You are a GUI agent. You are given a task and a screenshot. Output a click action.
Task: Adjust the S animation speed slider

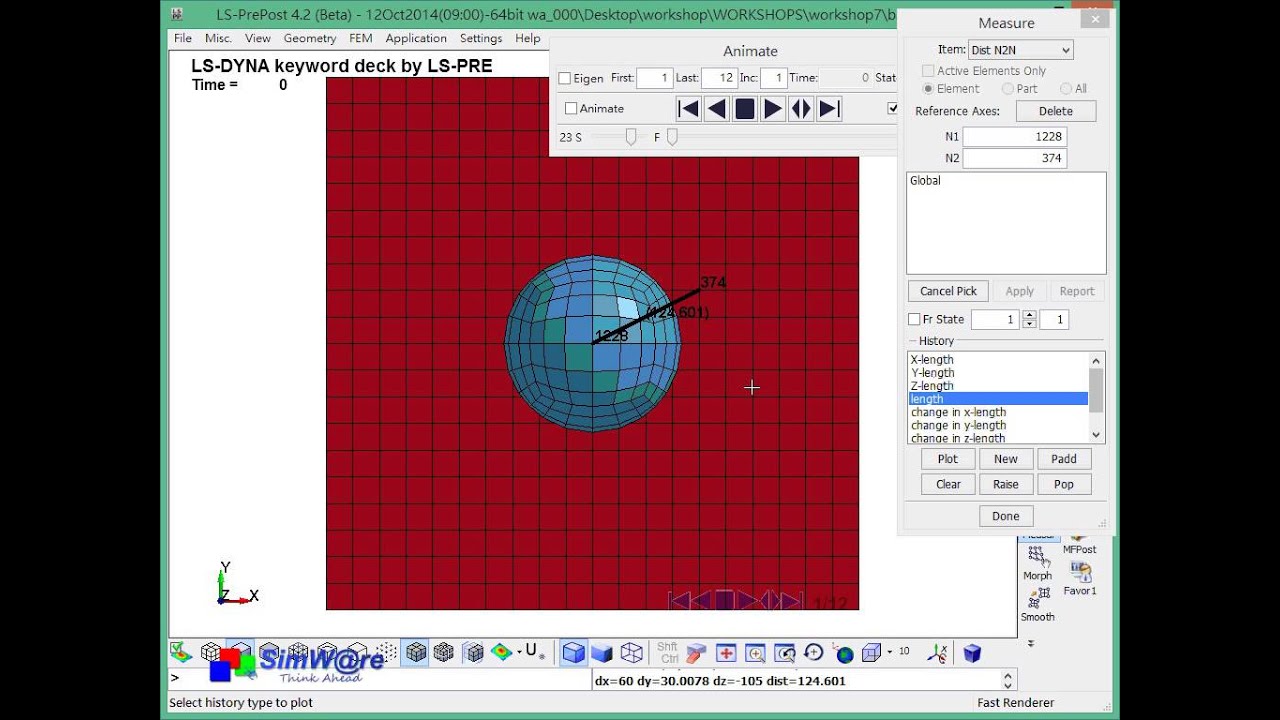click(631, 137)
